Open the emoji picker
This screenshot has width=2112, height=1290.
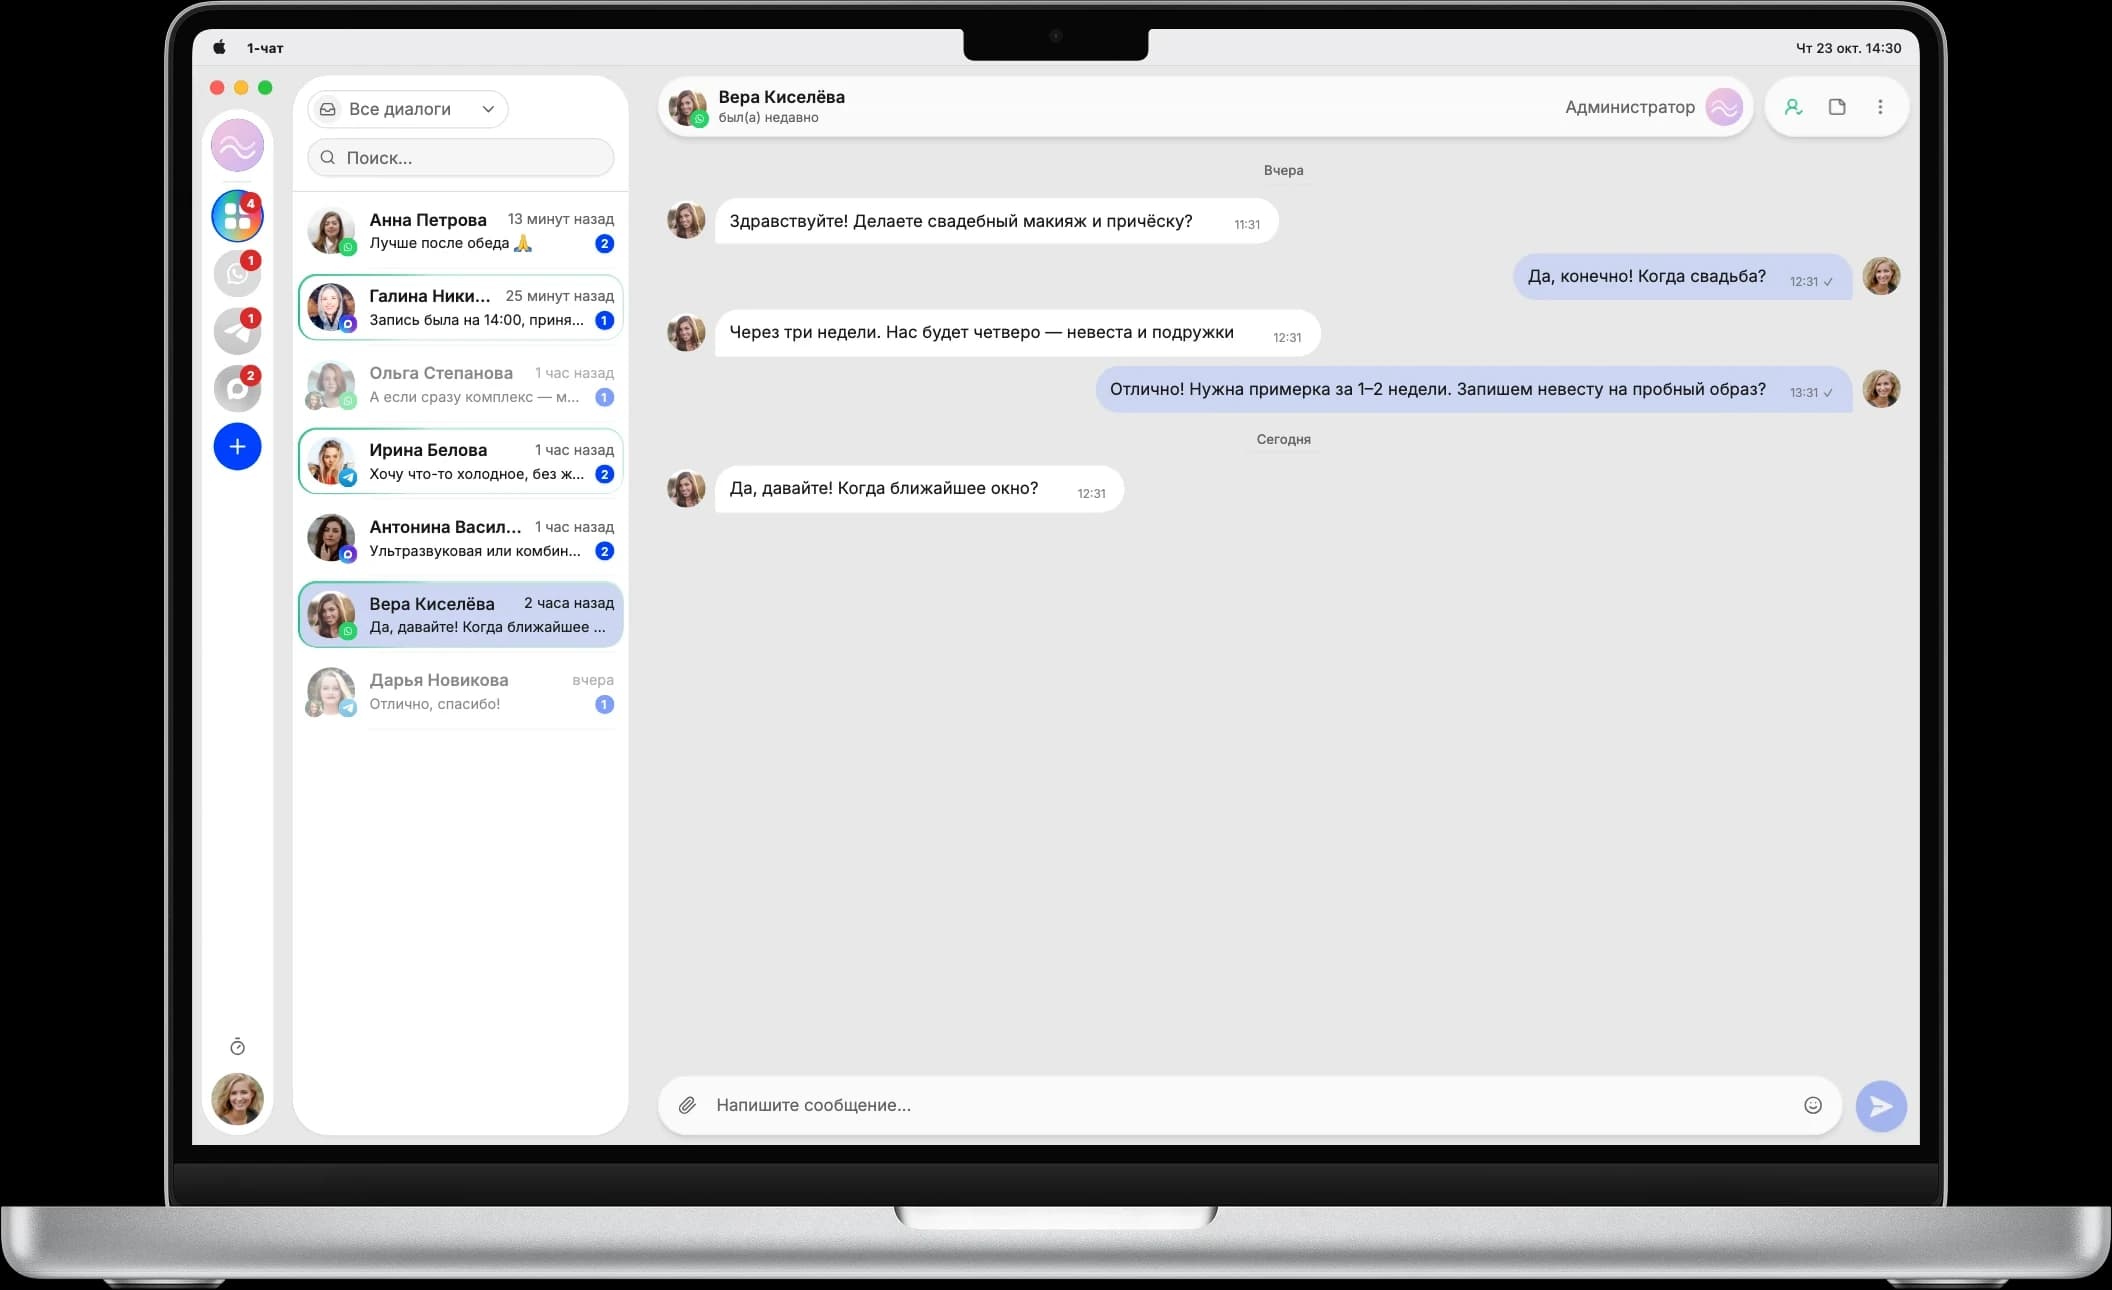[x=1813, y=1105]
